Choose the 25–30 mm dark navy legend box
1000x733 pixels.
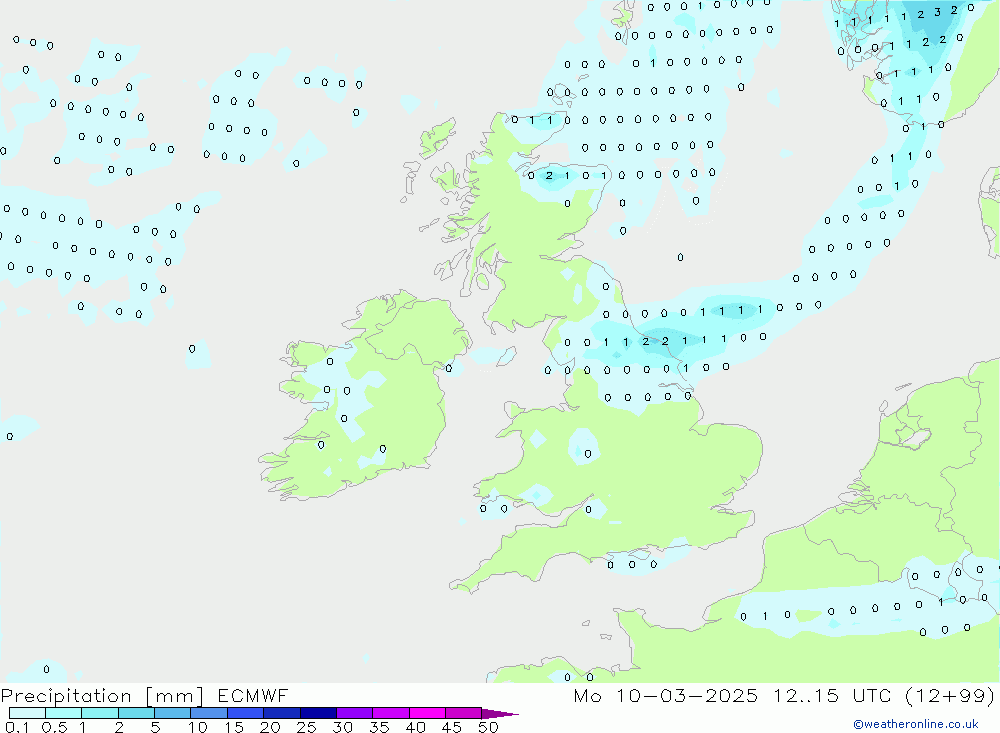pyautogui.click(x=318, y=713)
